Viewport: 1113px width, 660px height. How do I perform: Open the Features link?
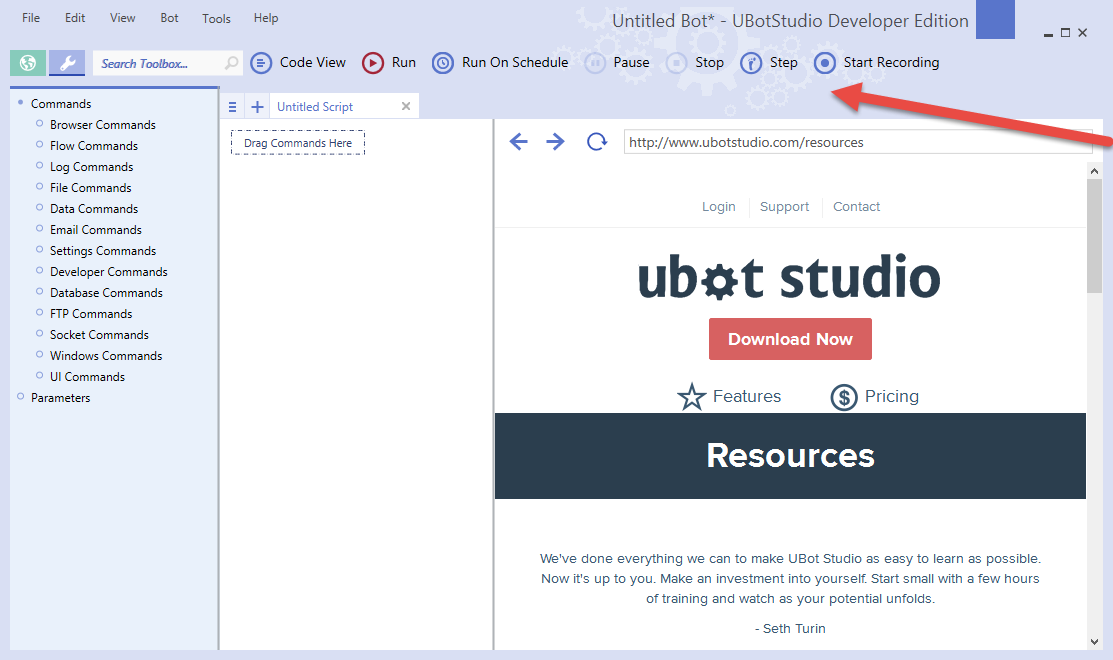[x=747, y=396]
